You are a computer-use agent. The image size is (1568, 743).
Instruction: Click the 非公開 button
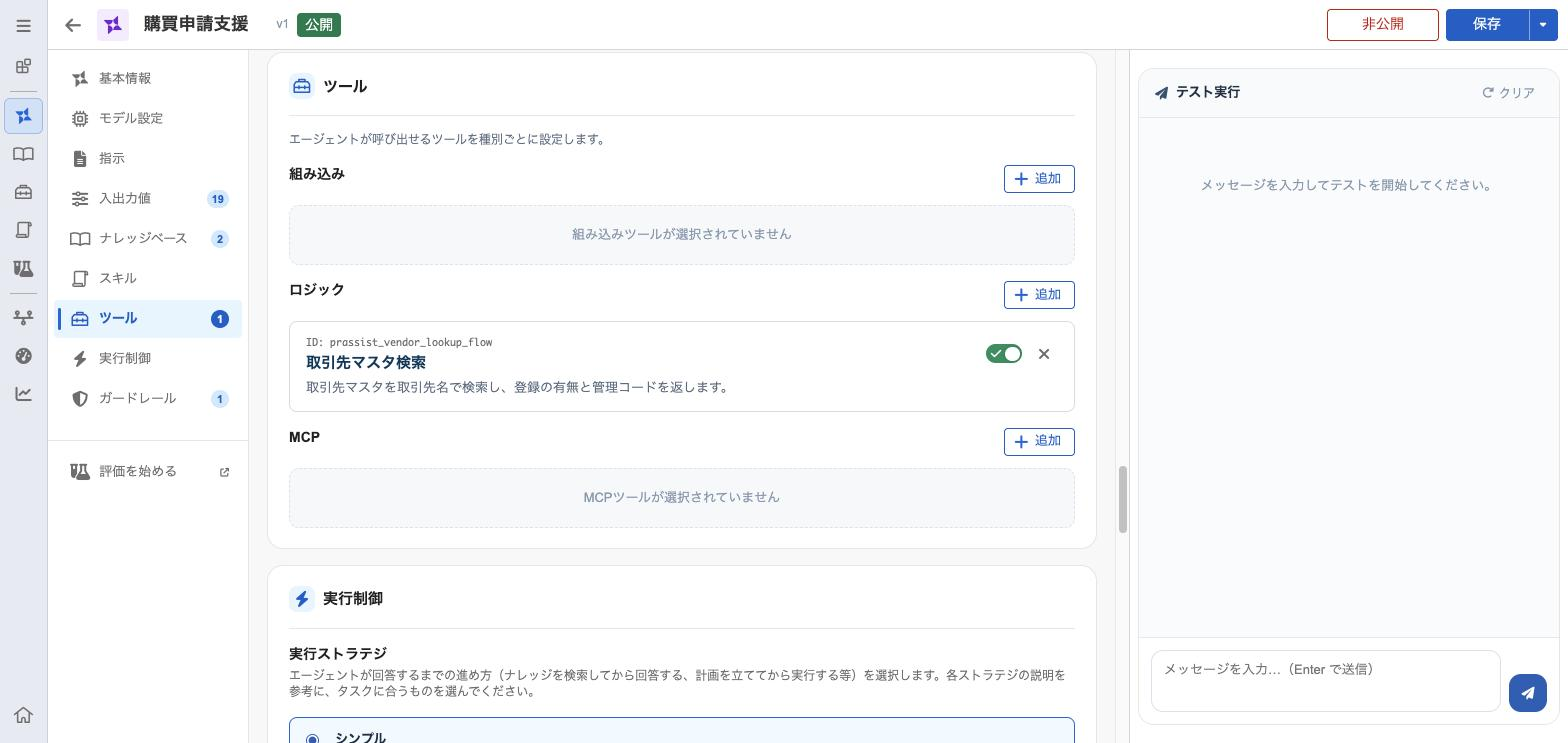click(x=1382, y=25)
